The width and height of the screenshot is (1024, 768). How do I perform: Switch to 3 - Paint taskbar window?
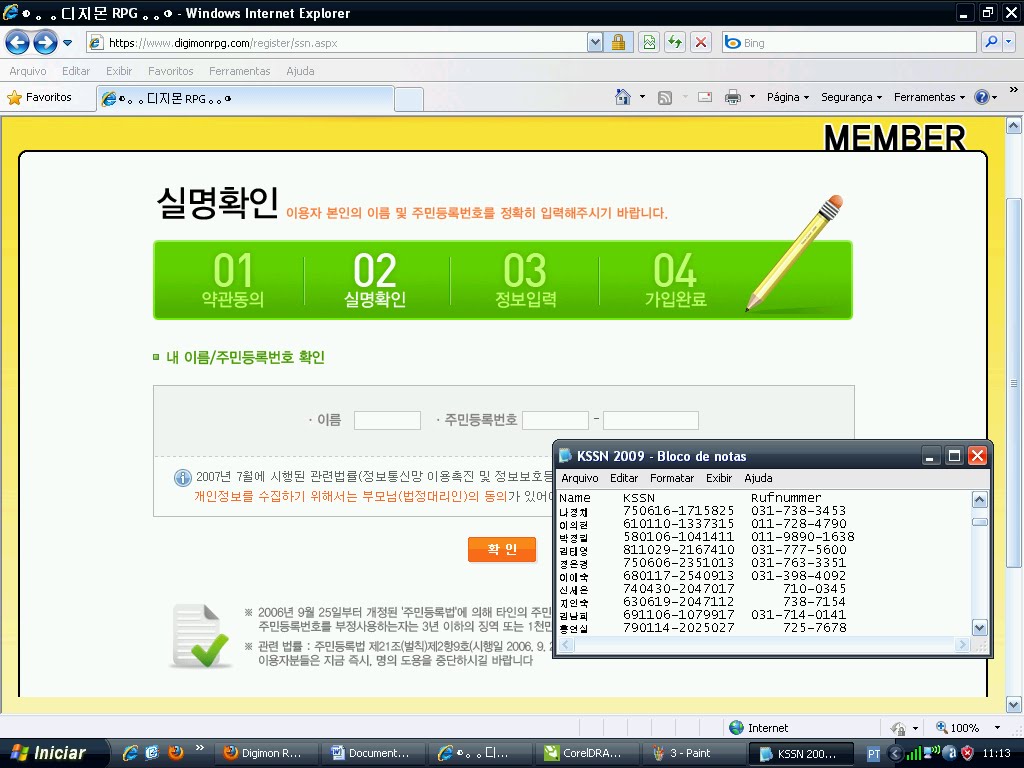click(695, 753)
